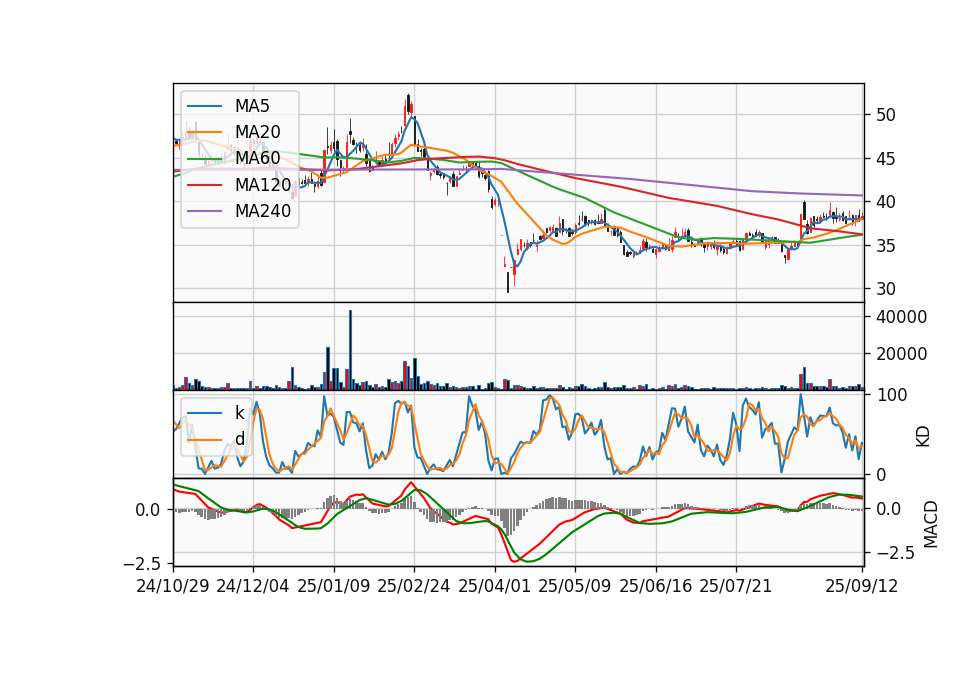Select the 25/07/21 date label
Image resolution: width=960 pixels, height=690 pixels.
tap(735, 586)
